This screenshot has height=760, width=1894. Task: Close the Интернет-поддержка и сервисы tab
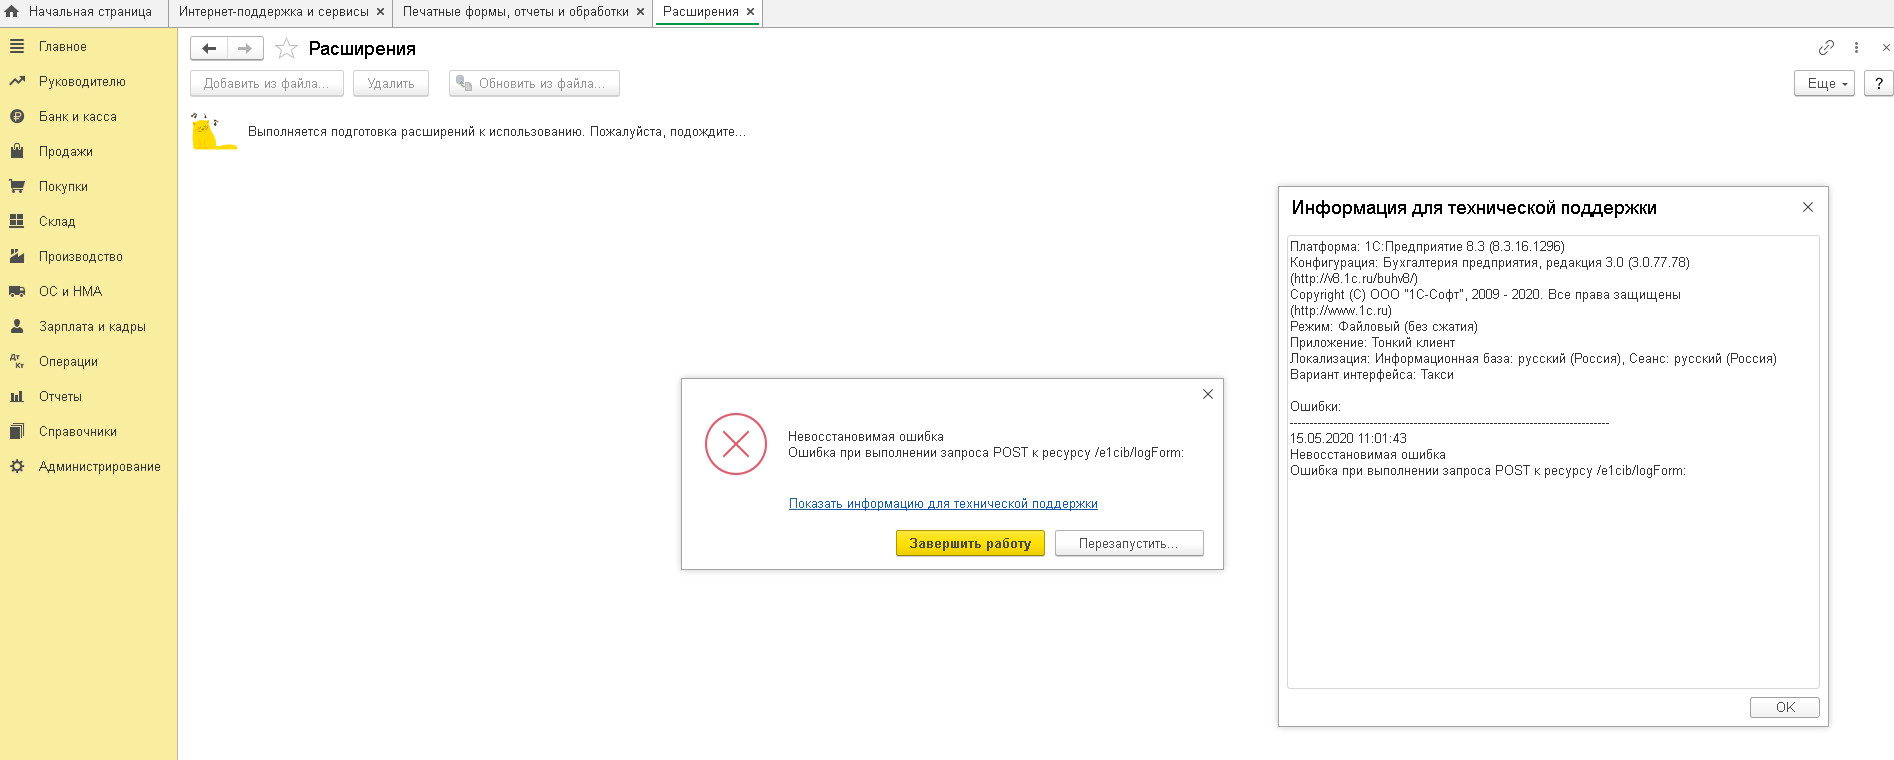tap(380, 12)
